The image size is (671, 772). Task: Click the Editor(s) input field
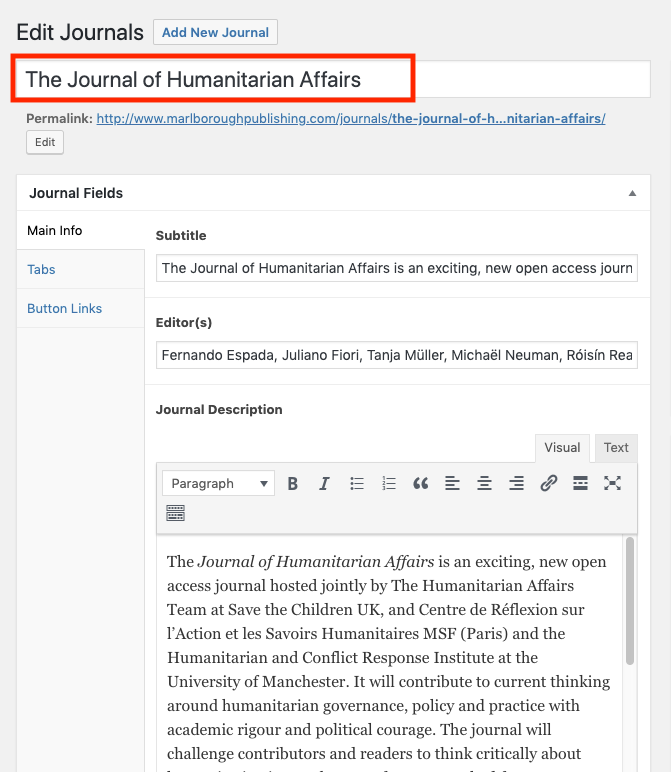click(x=397, y=355)
